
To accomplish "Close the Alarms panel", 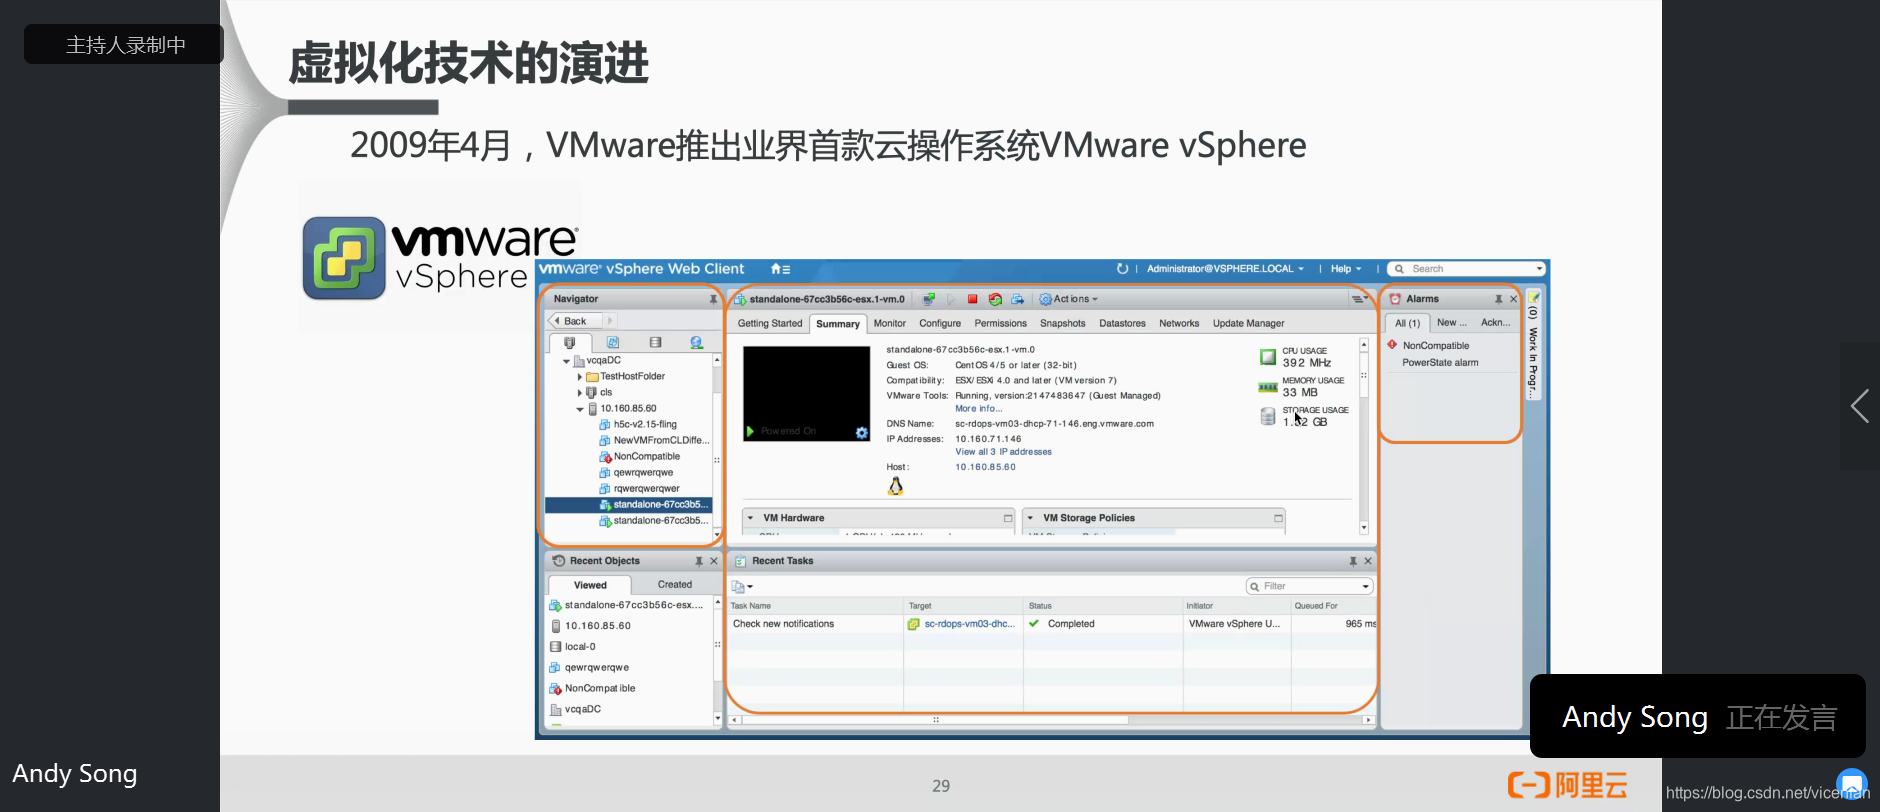I will 1513,299.
